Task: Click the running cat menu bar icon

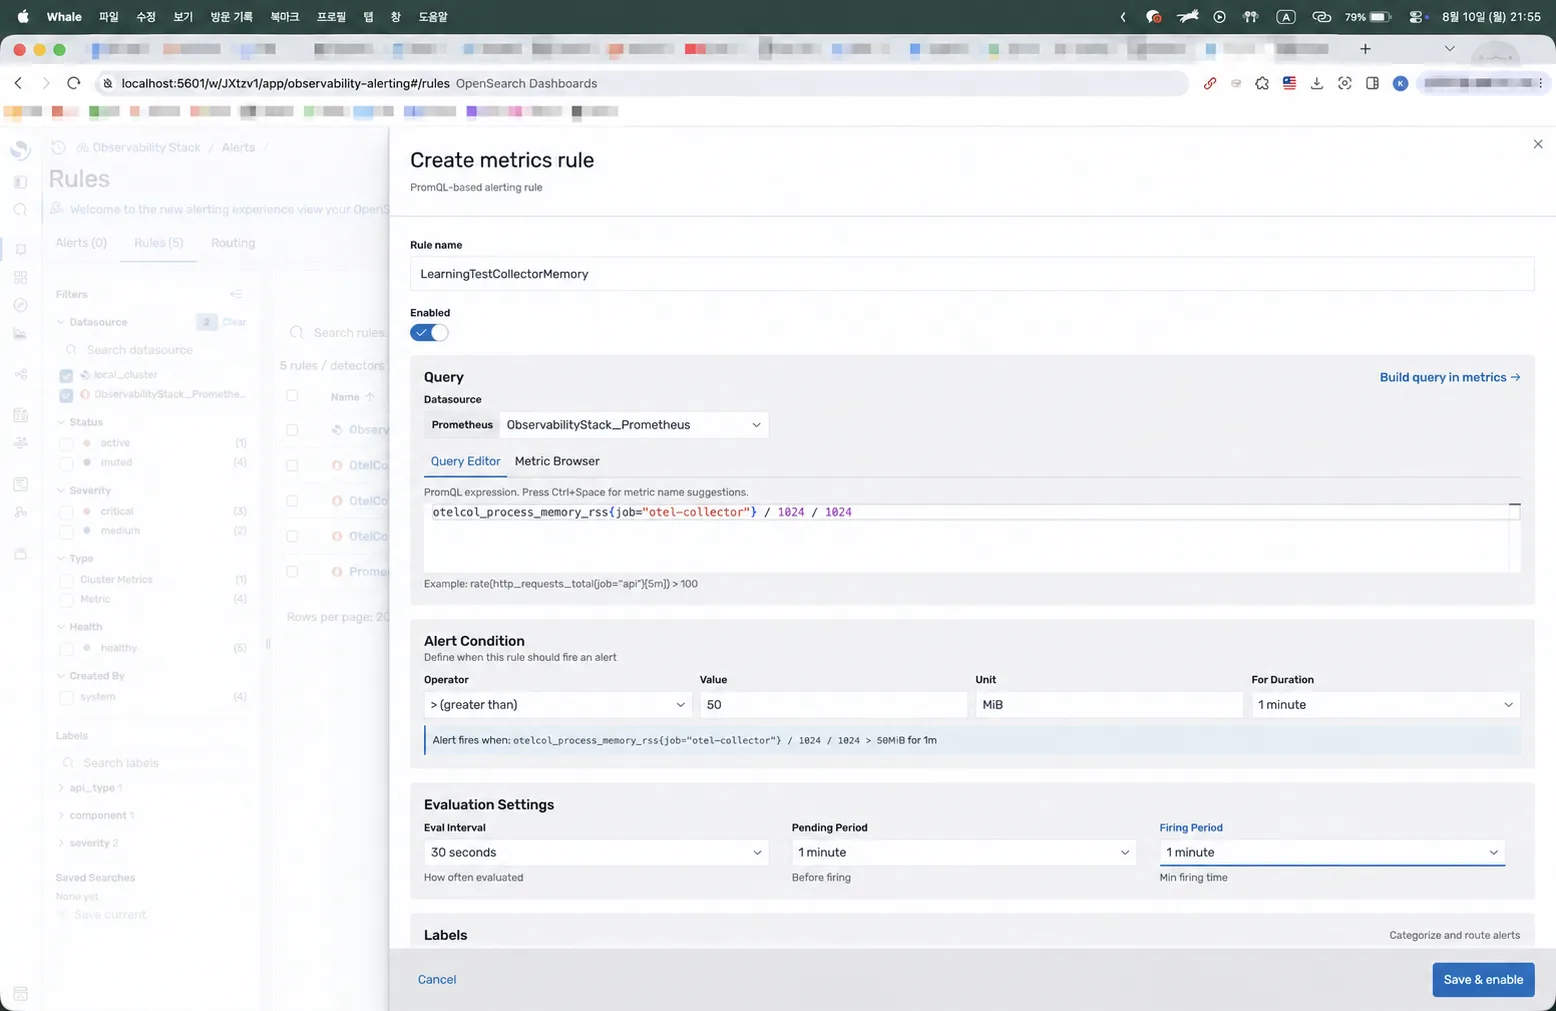Action: pyautogui.click(x=1187, y=17)
